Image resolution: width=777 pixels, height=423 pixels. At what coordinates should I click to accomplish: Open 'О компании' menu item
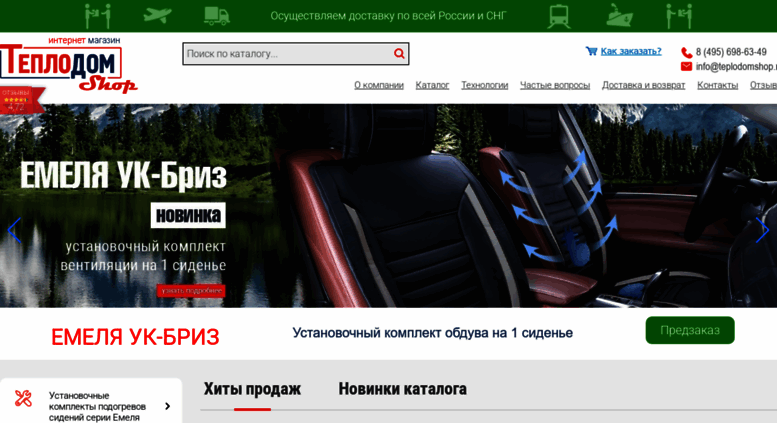click(x=379, y=85)
